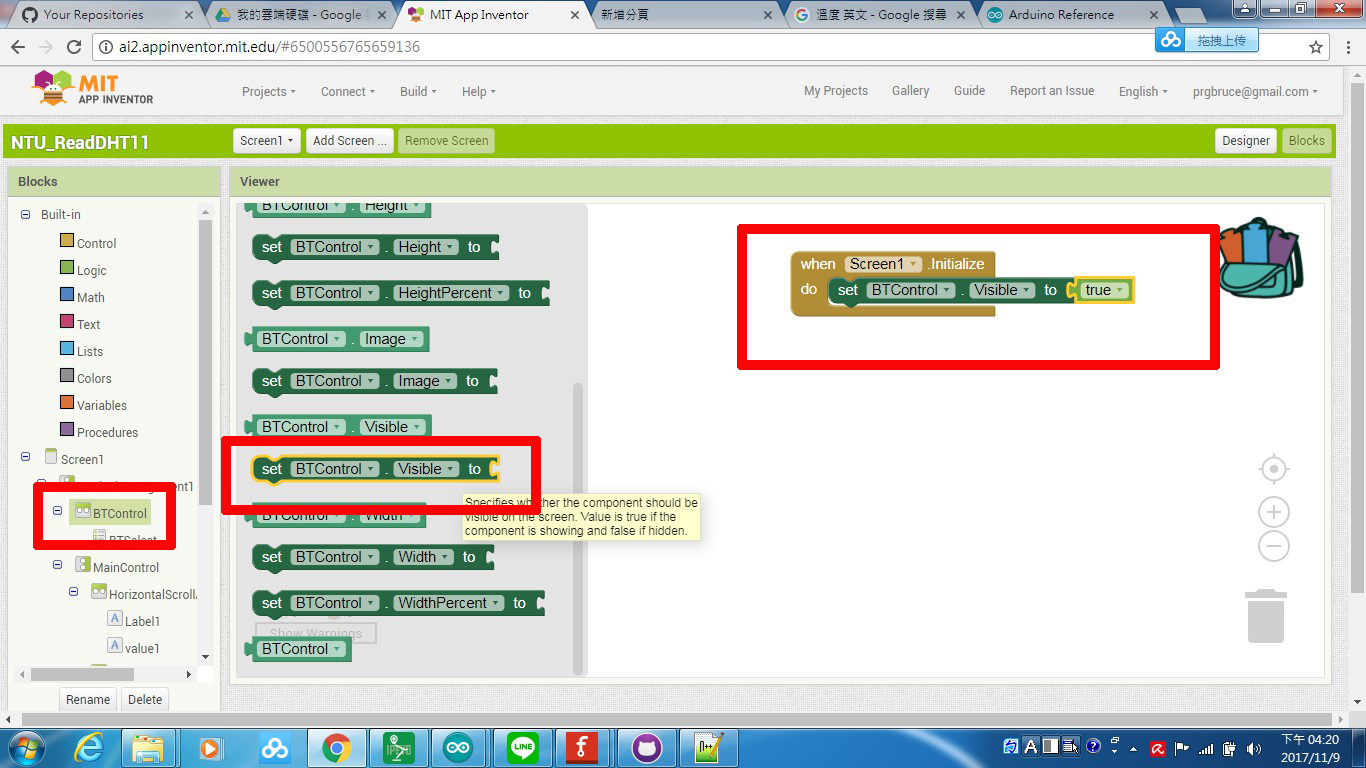
Task: Open the Visible property dropdown in workspace block
Action: pyautogui.click(x=1002, y=290)
